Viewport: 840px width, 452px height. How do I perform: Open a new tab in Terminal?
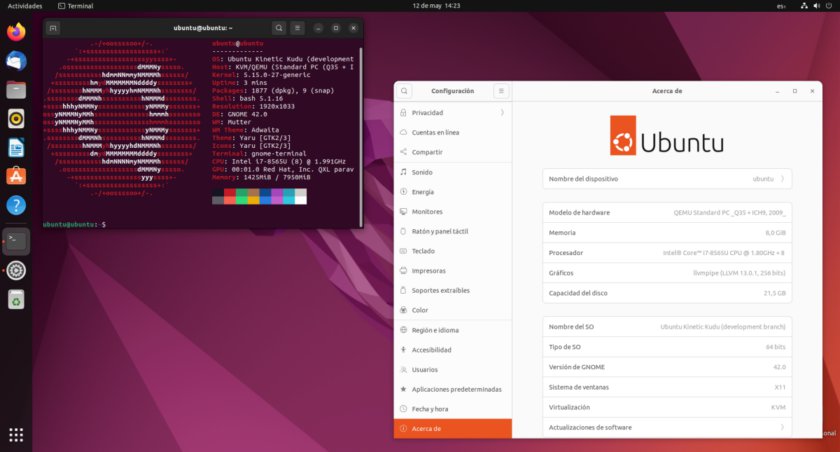point(53,28)
